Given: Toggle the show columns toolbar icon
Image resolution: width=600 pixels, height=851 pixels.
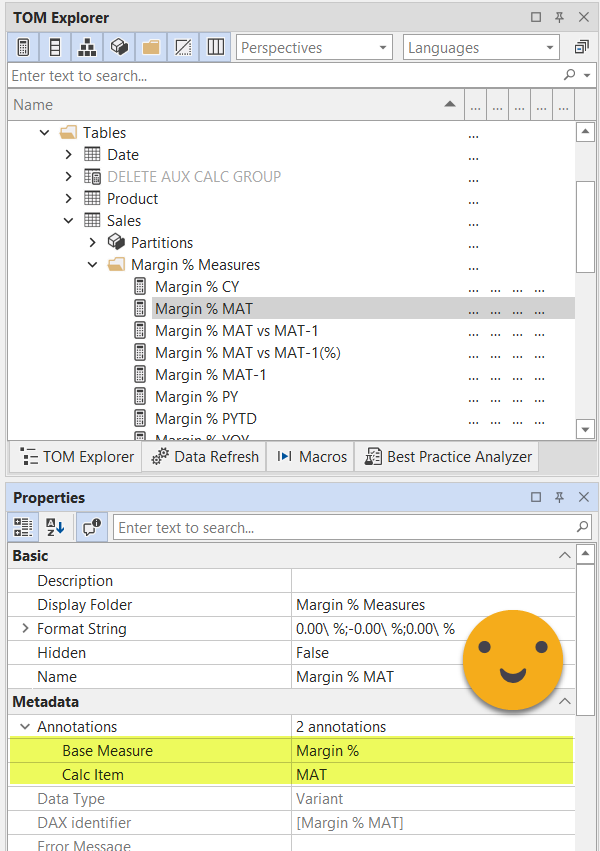Looking at the screenshot, I should [x=55, y=47].
